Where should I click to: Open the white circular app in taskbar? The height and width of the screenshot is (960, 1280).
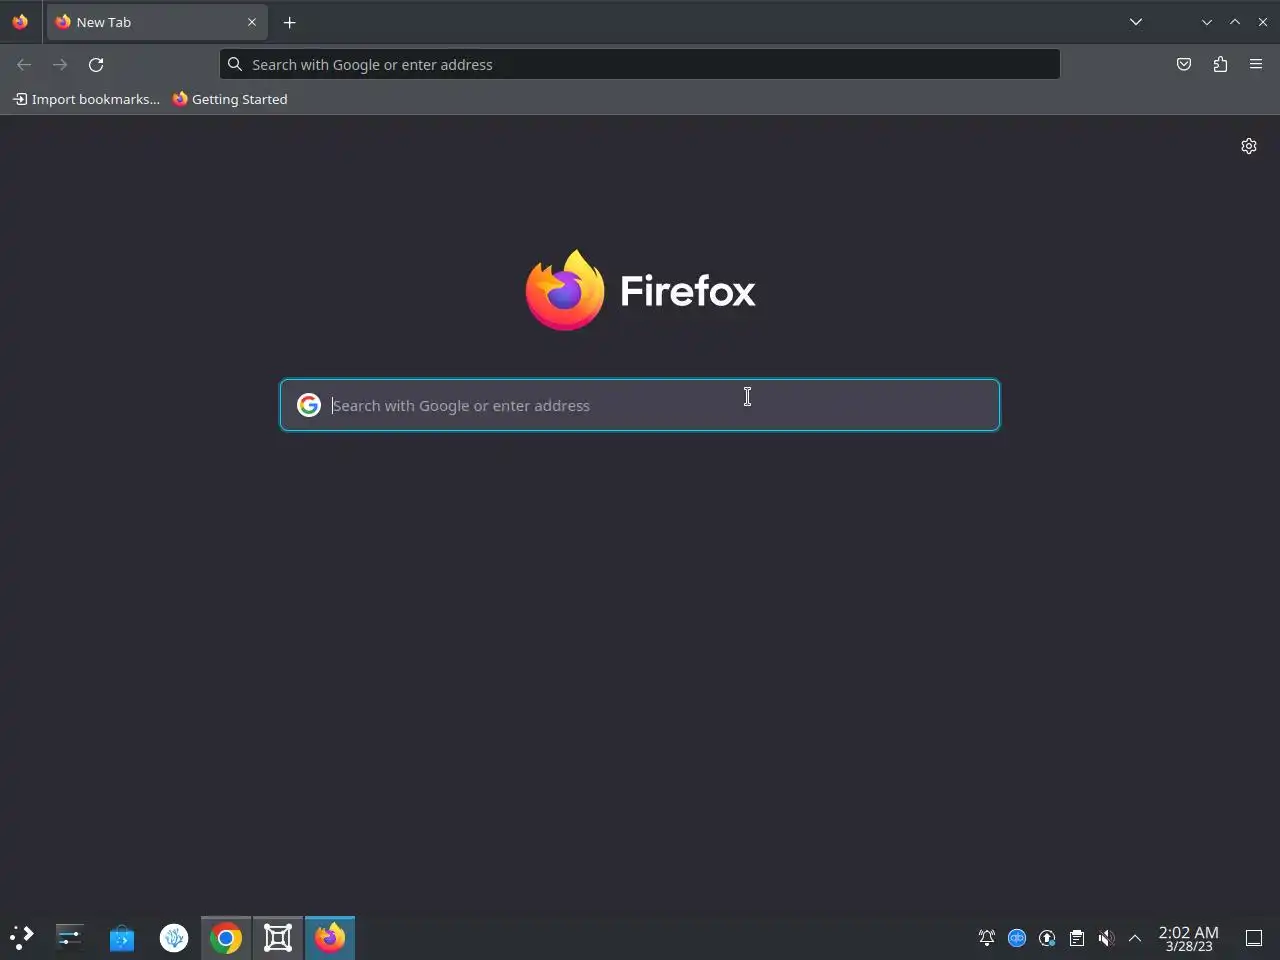point(174,937)
